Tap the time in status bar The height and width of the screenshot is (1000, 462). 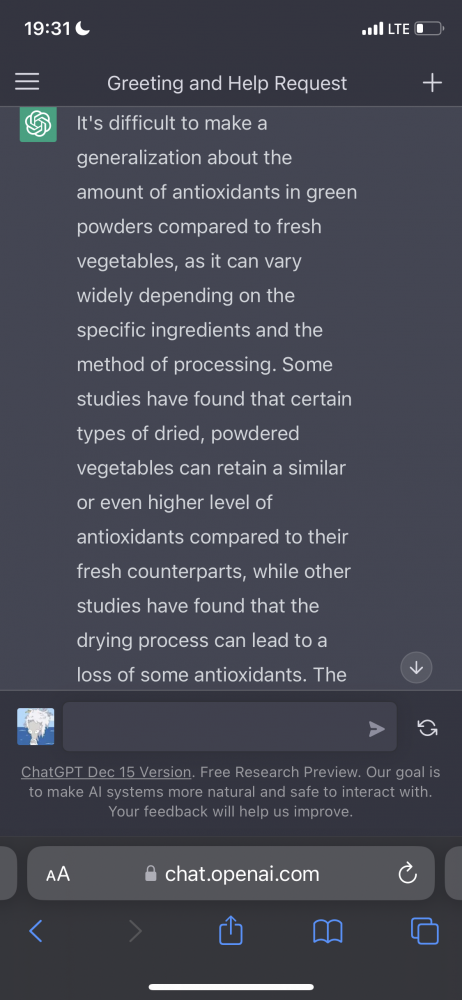click(47, 29)
